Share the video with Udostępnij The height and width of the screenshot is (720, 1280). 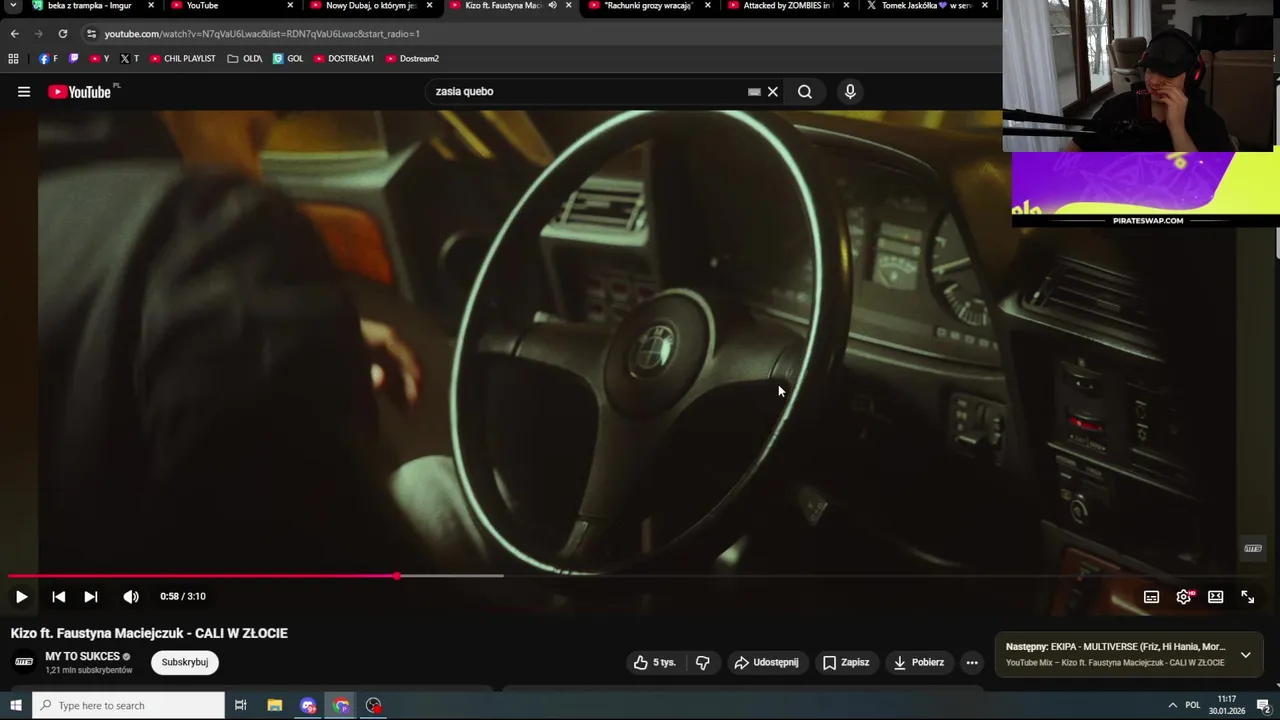coord(766,662)
